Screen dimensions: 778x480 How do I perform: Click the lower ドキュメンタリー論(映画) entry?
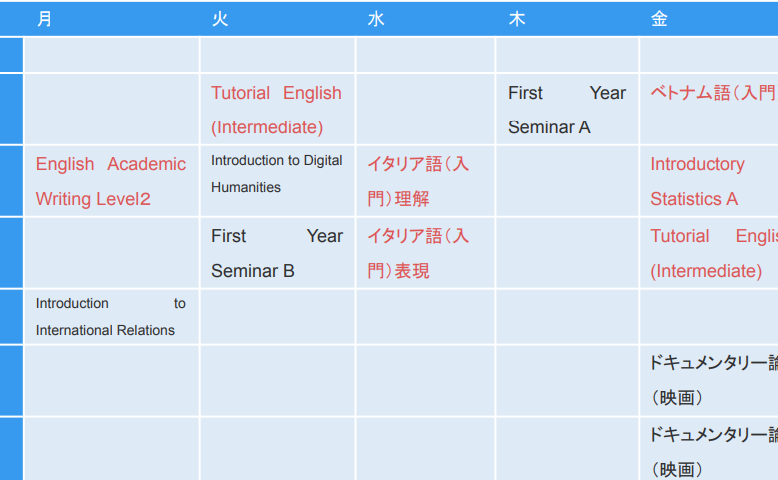click(x=712, y=451)
